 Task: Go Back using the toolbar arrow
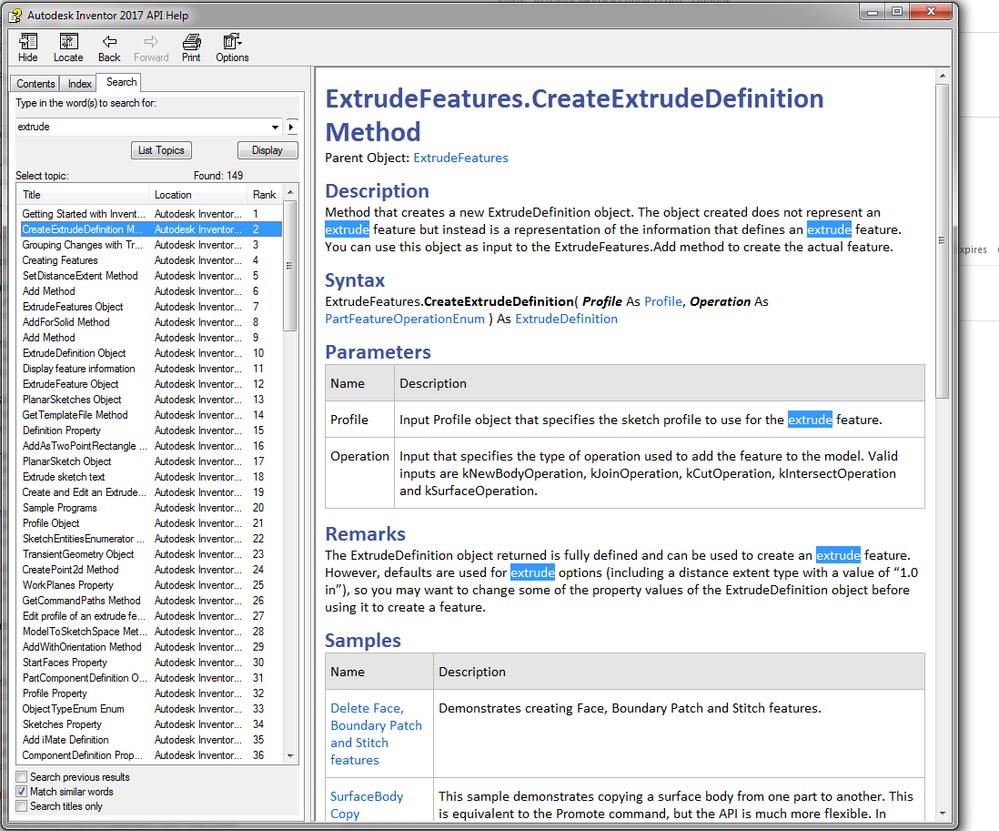coord(109,48)
